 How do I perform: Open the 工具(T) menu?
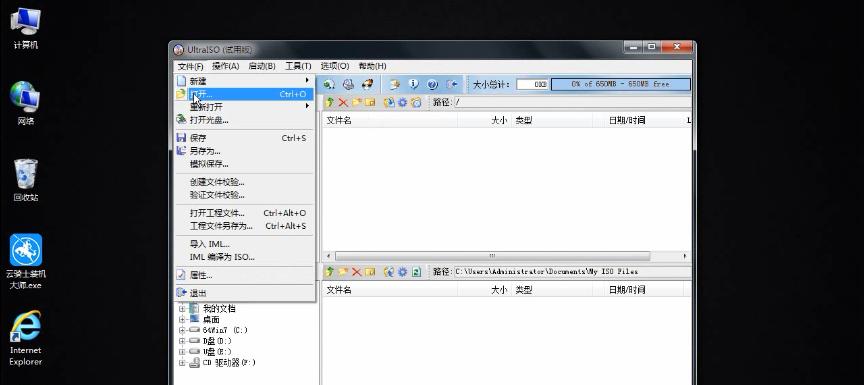point(298,66)
